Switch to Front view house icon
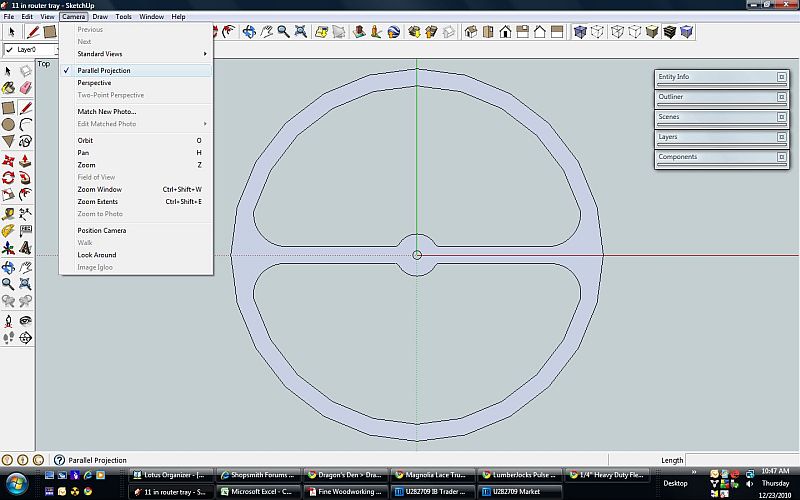Image resolution: width=800 pixels, height=500 pixels. click(505, 32)
